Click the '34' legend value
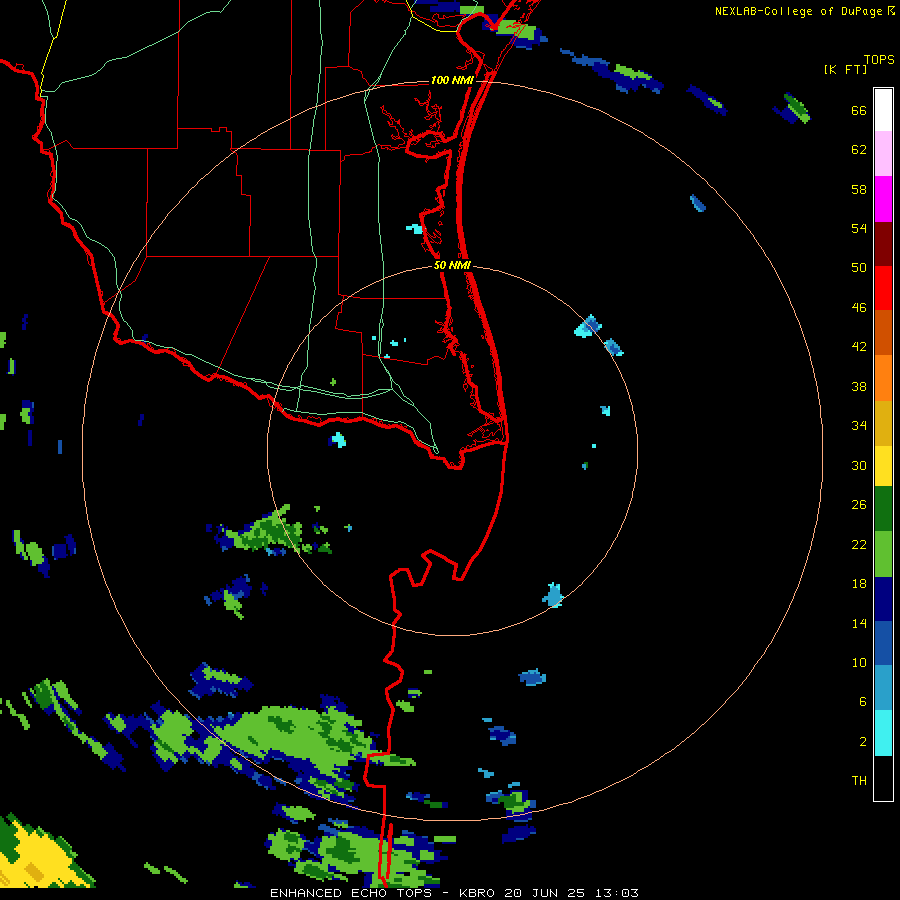This screenshot has width=900, height=900. (859, 425)
